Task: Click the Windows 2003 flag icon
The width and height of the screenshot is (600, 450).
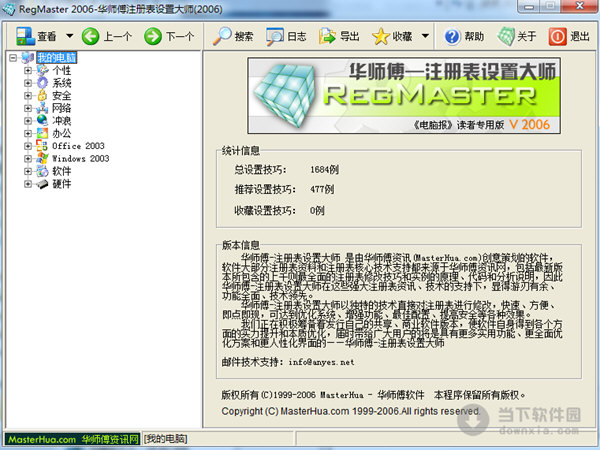Action: [42, 158]
